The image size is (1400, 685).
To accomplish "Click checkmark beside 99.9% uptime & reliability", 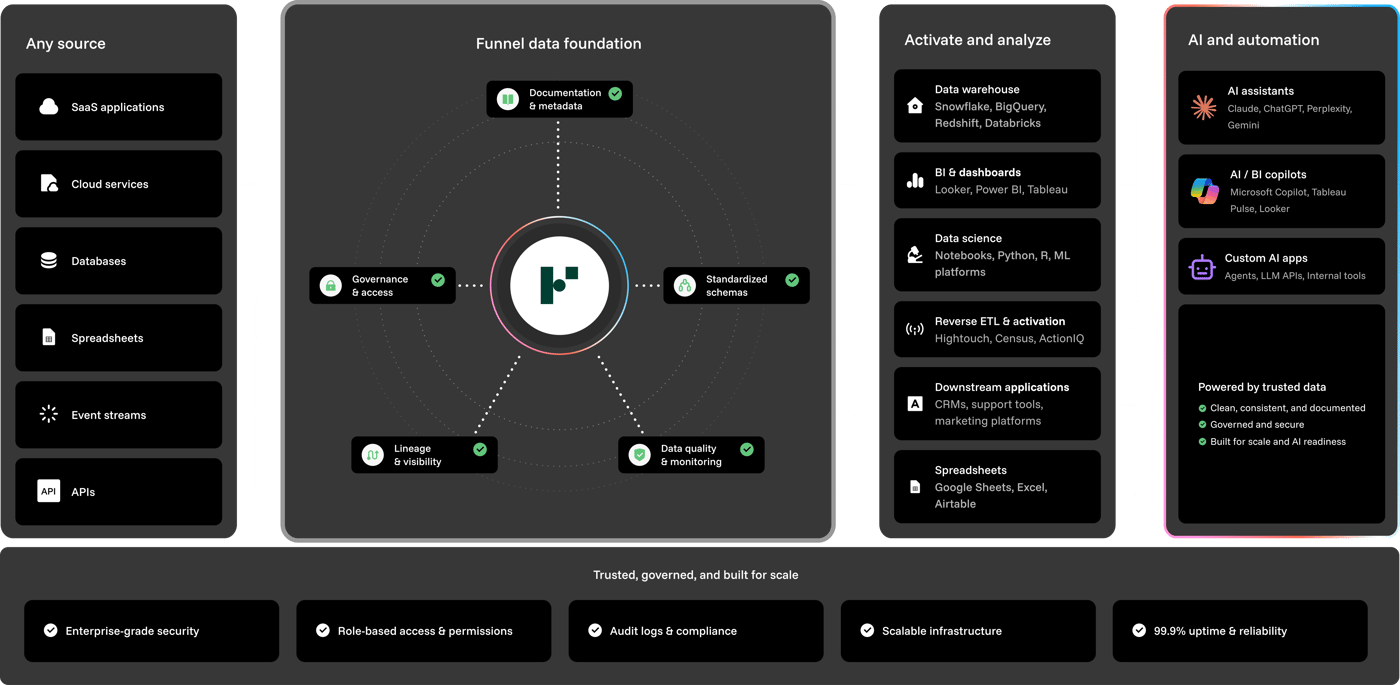I will pos(1139,630).
